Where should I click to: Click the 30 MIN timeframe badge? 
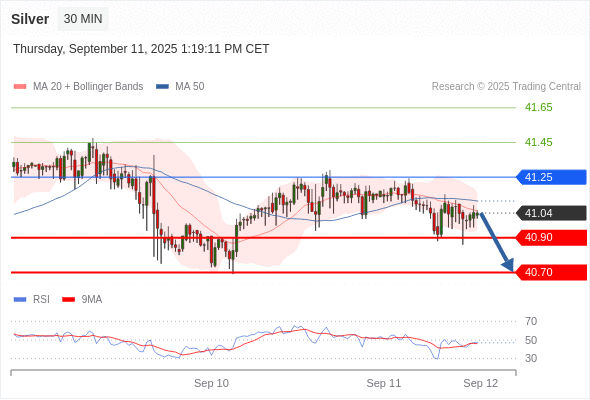pos(83,19)
